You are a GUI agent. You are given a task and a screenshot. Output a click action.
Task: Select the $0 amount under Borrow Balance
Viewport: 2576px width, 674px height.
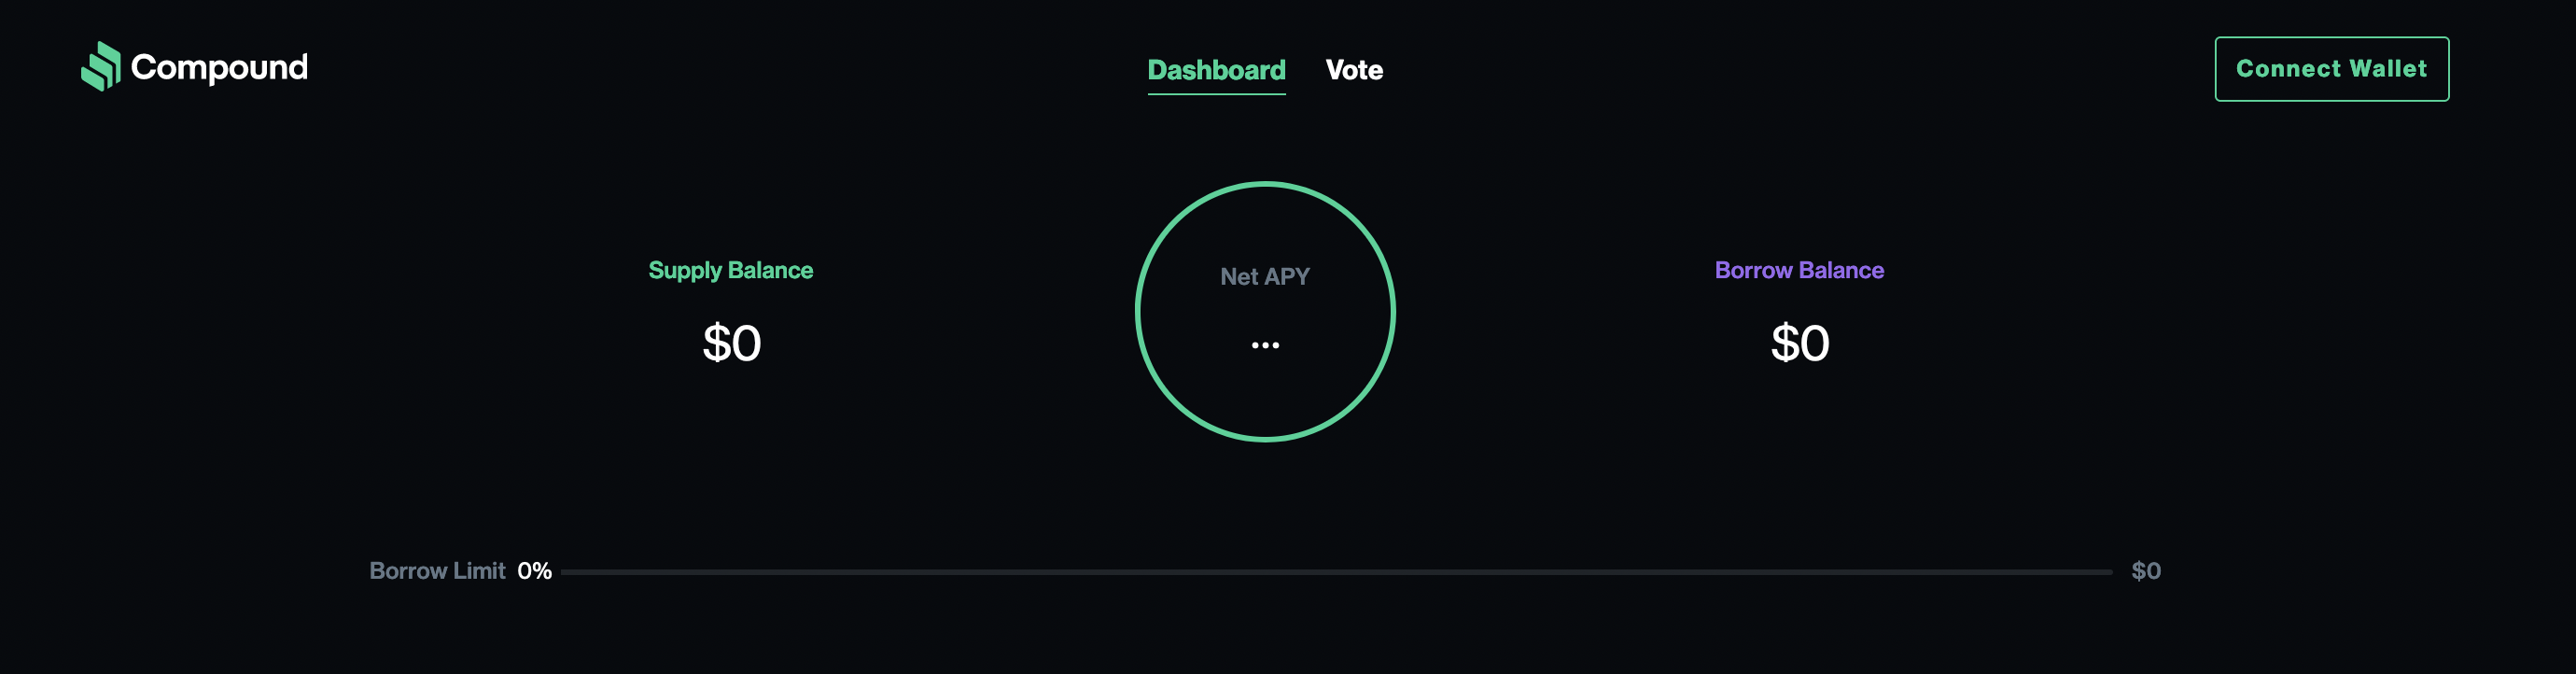pos(1800,343)
